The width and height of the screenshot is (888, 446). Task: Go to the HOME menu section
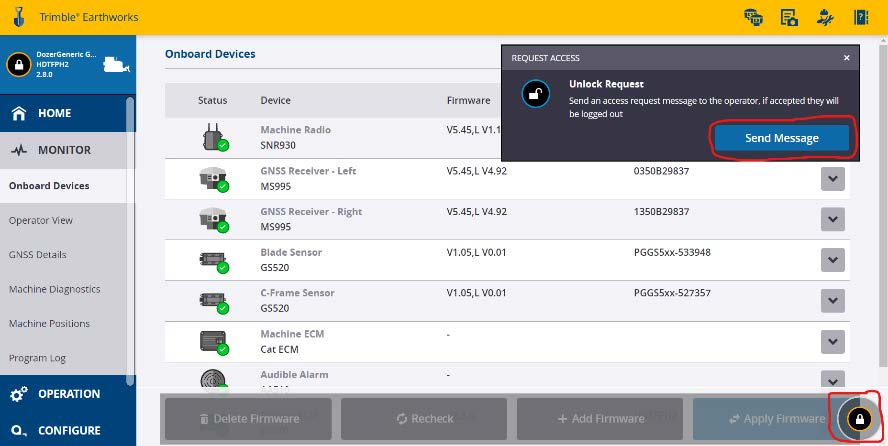(63, 113)
